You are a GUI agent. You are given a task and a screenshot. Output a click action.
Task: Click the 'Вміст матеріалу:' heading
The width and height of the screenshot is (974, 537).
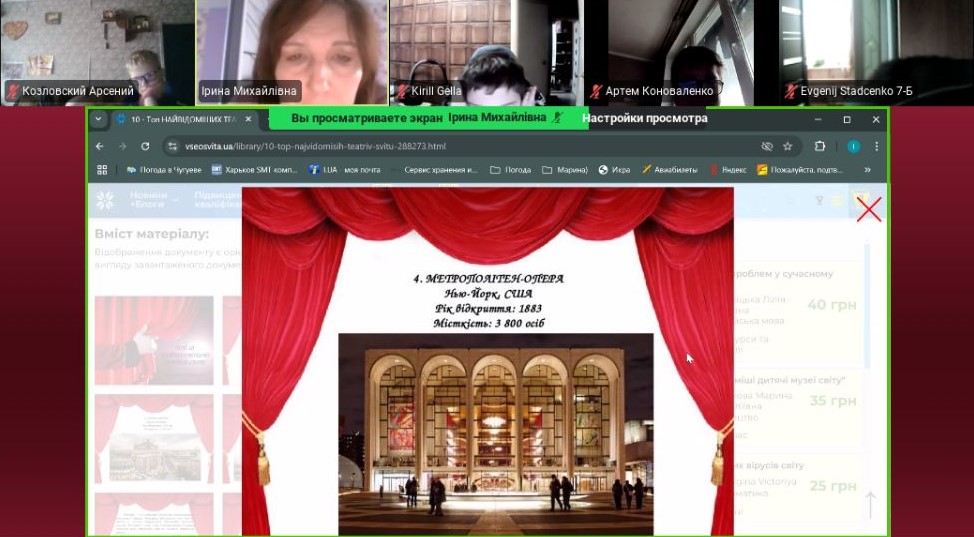click(152, 234)
